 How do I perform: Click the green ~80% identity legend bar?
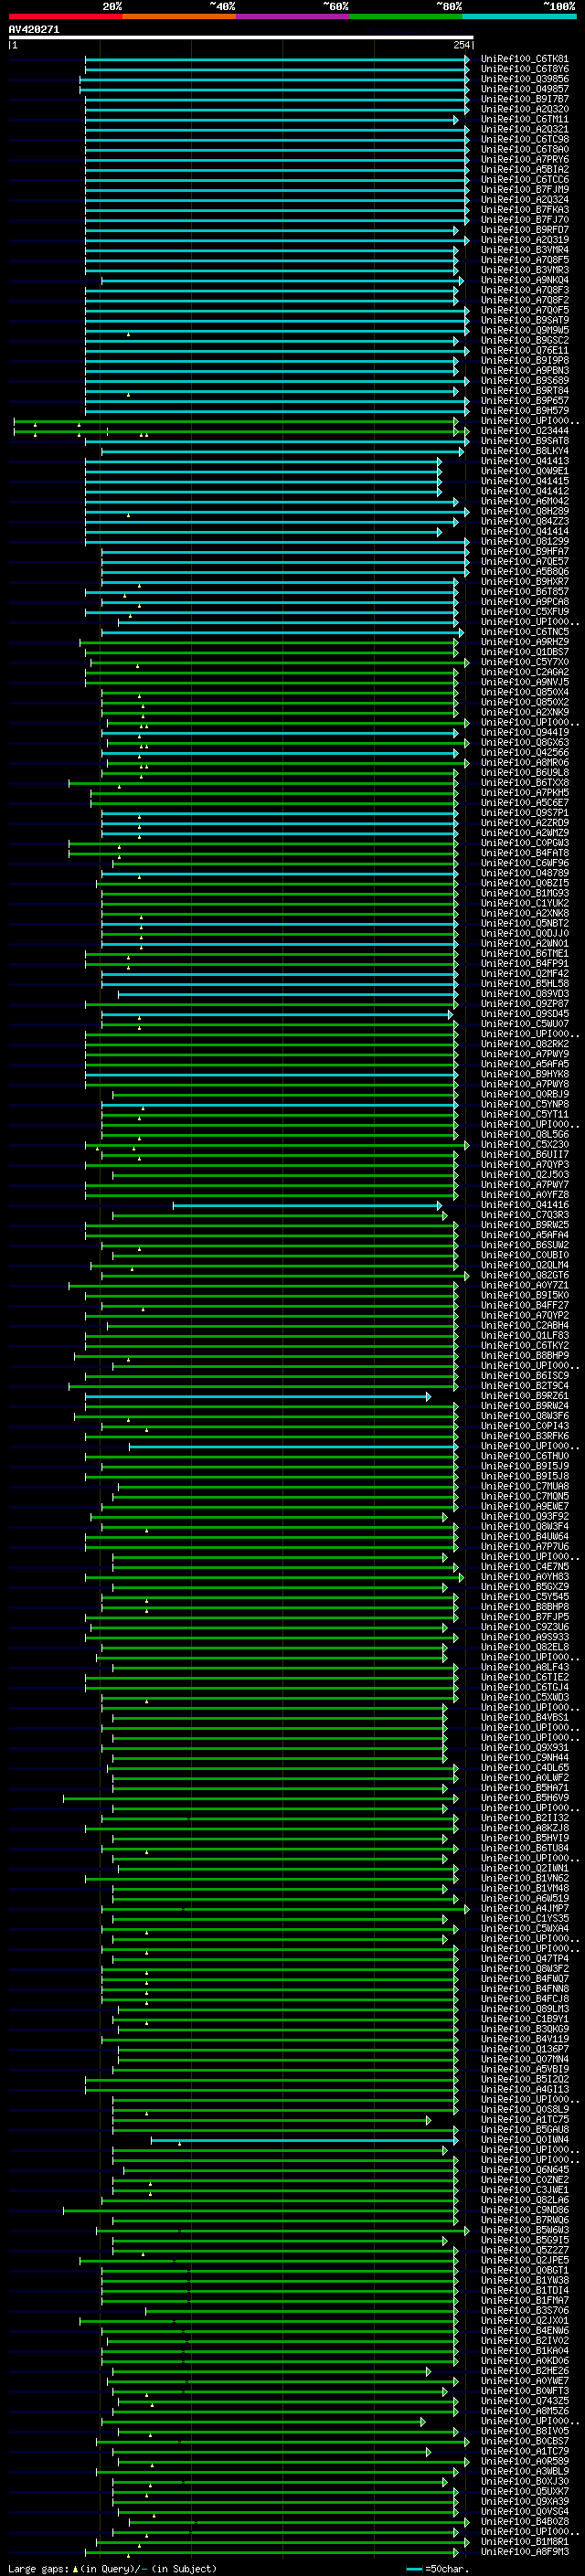[405, 16]
